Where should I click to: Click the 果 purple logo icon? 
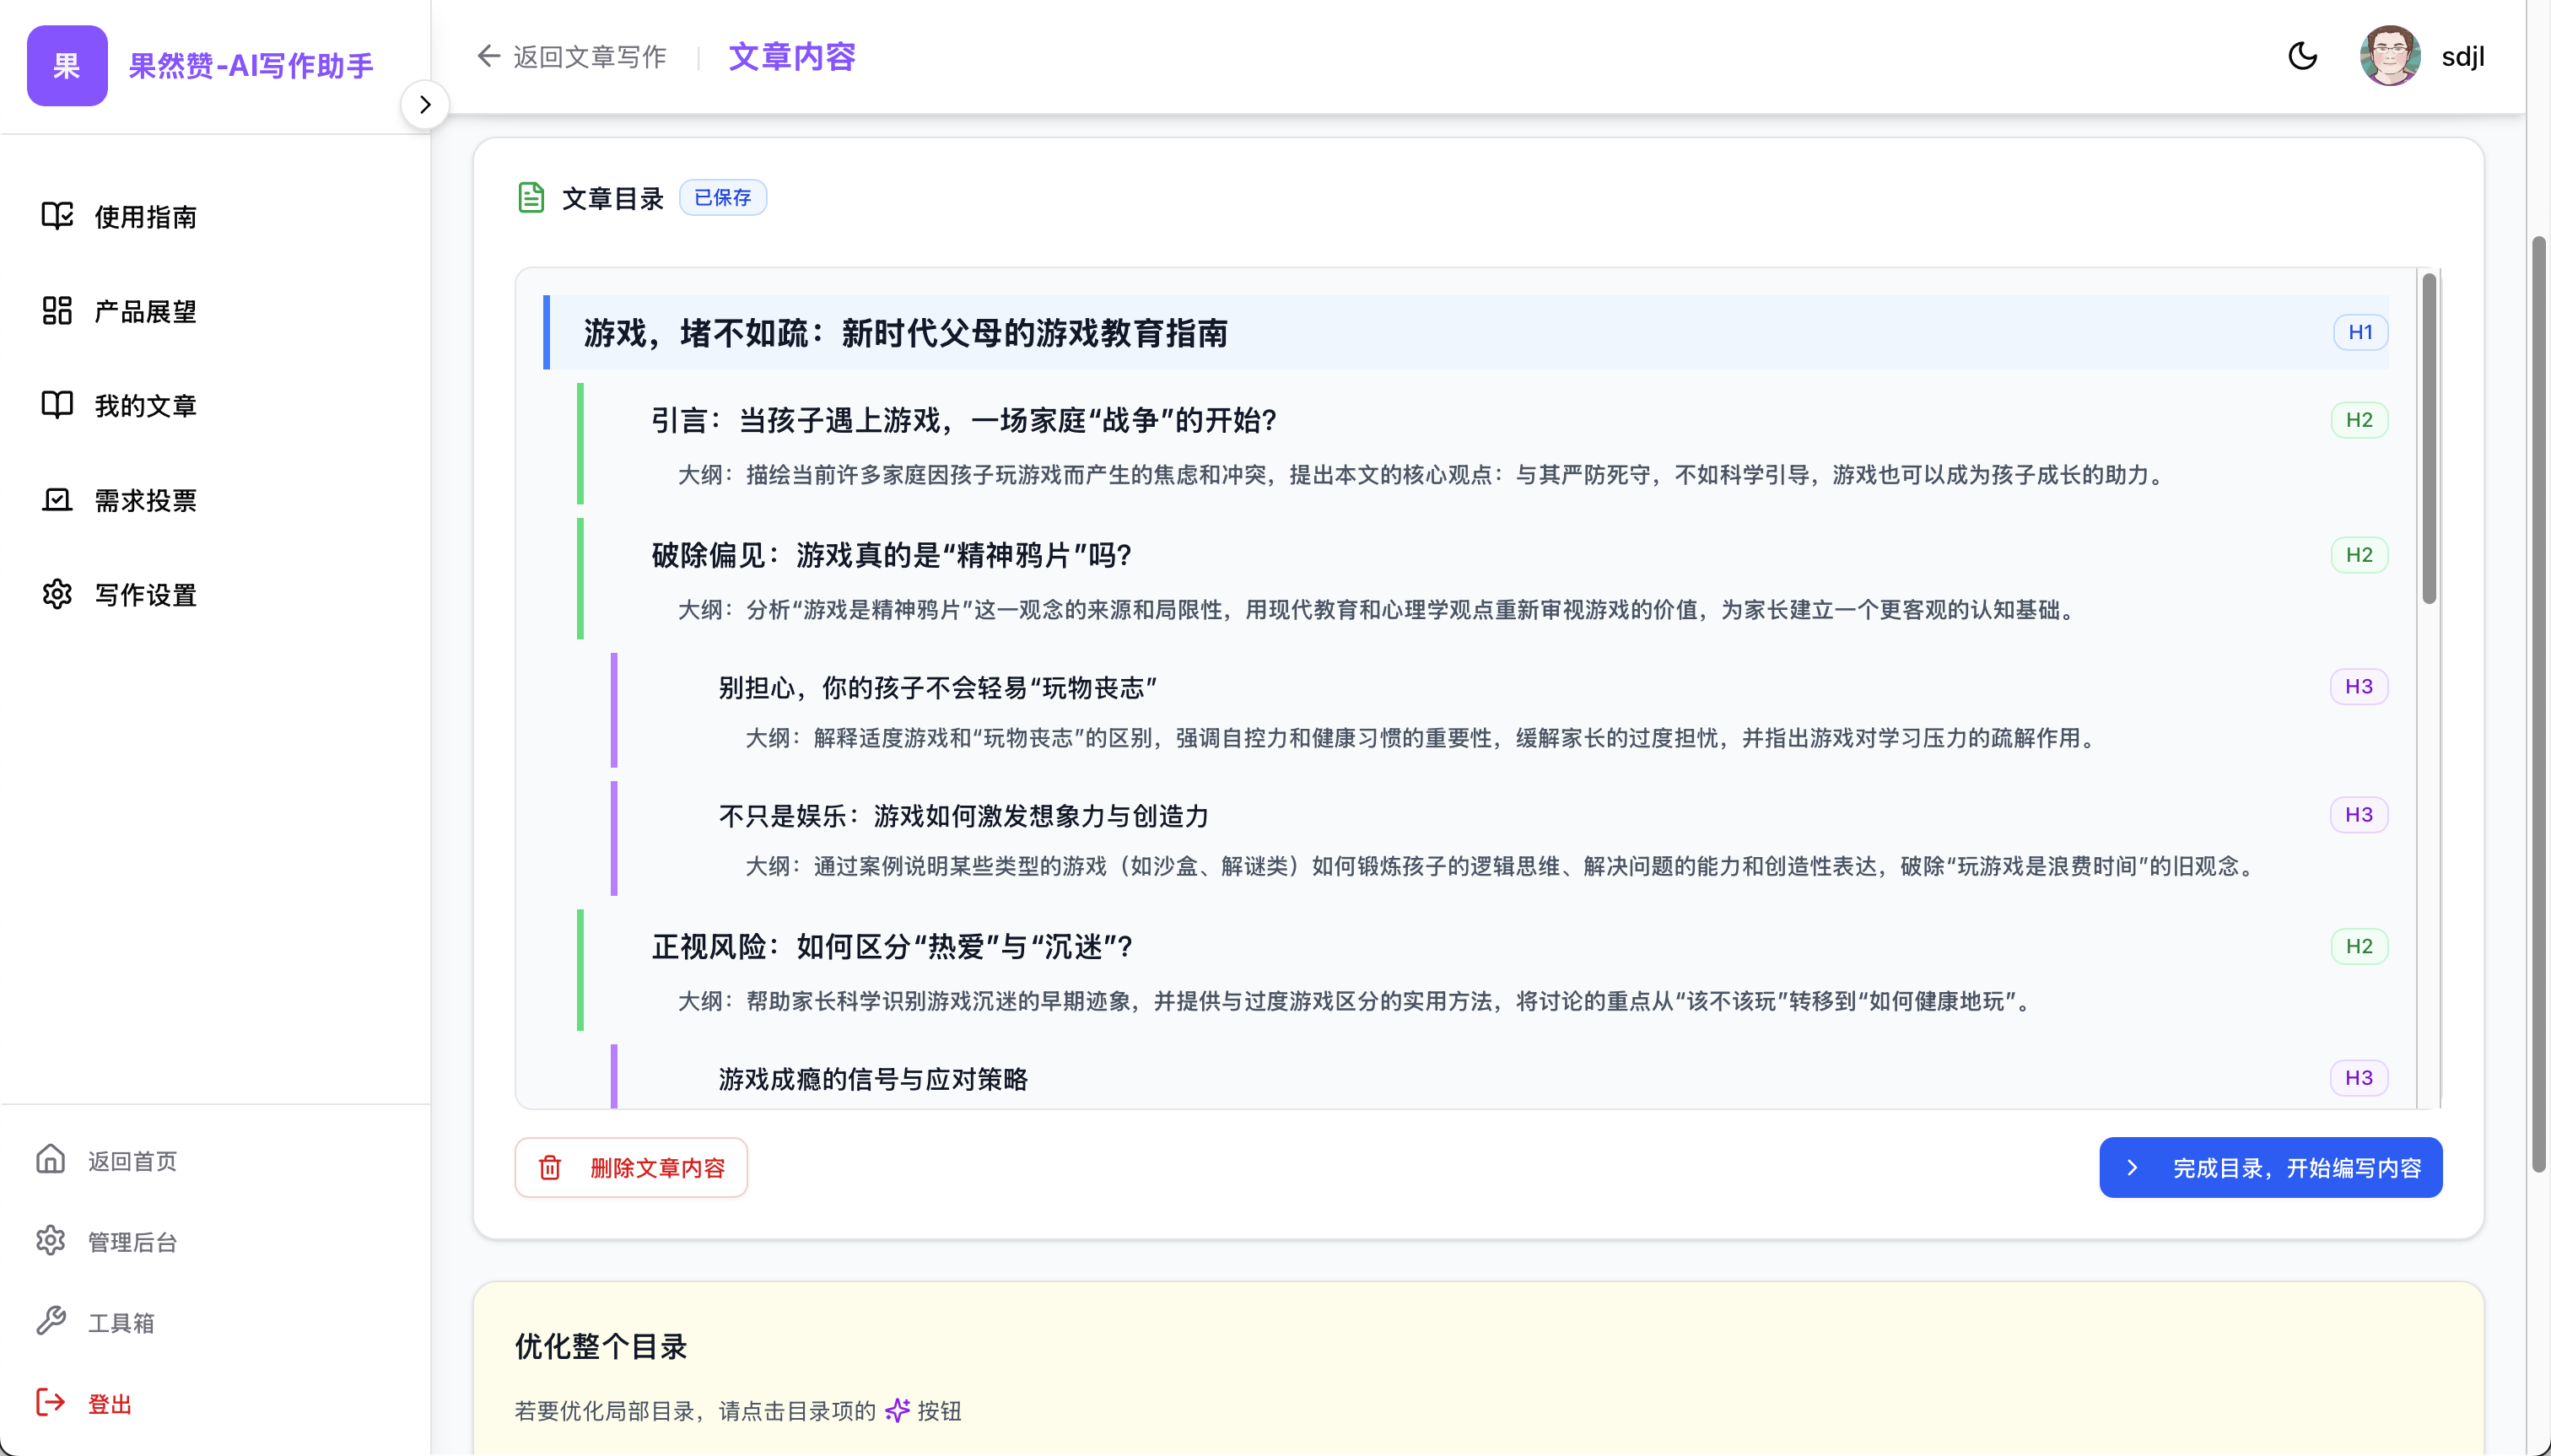[x=67, y=66]
